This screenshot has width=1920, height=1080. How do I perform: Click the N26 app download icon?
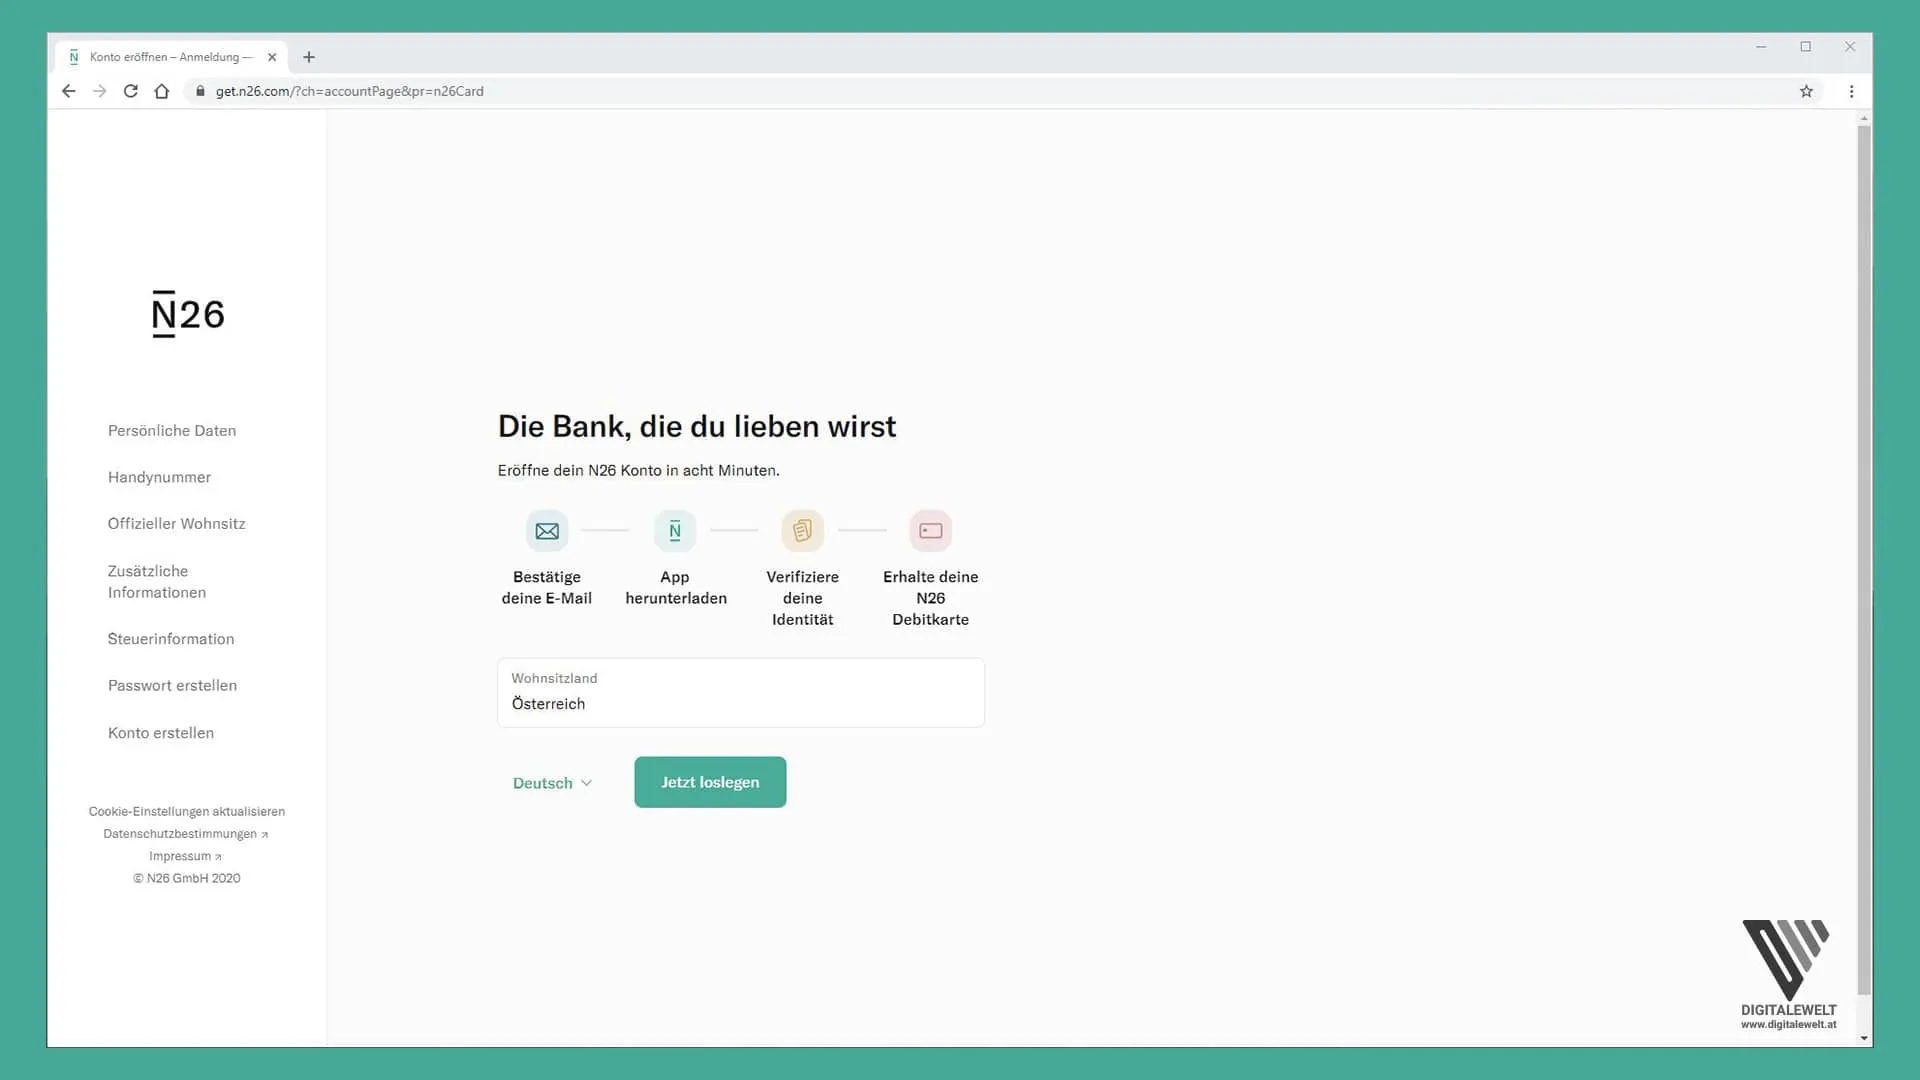click(675, 531)
